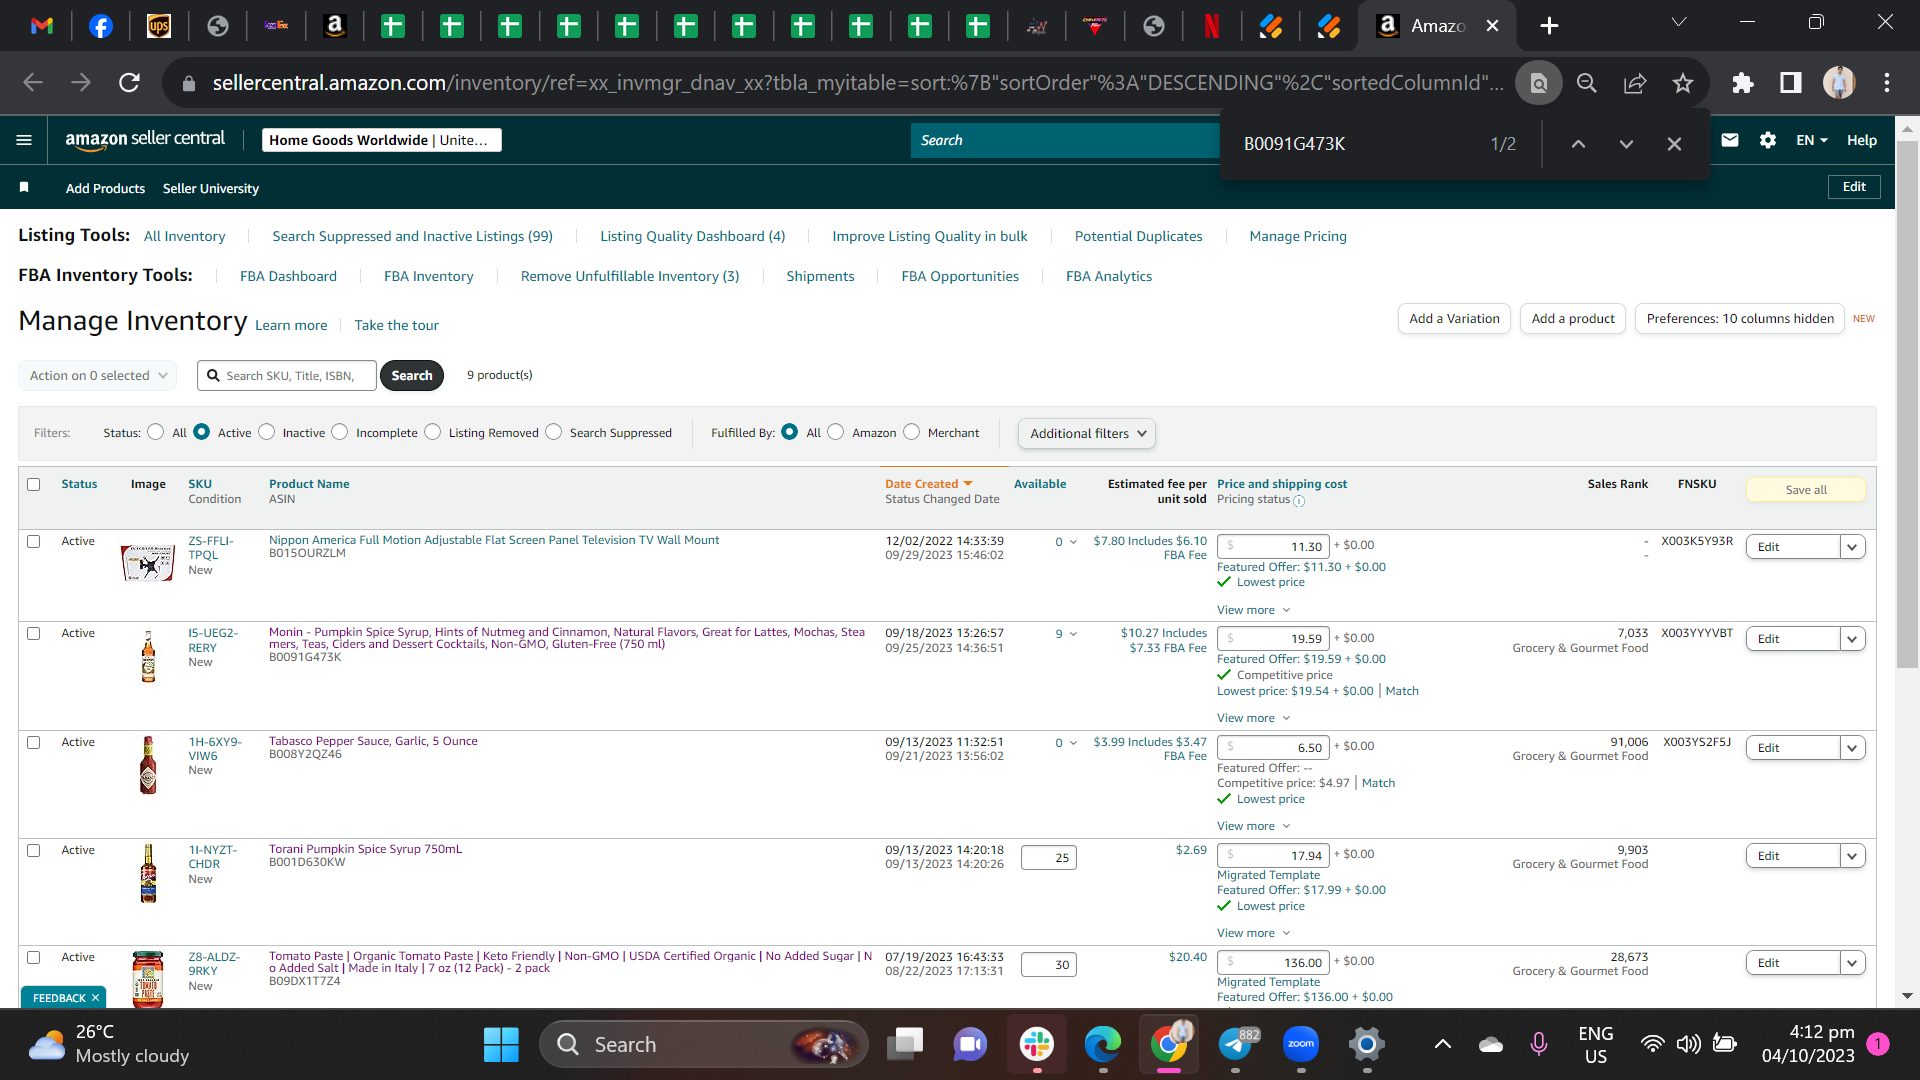Close the find-in-page bar
Screen dimensions: 1920x1080
(1674, 144)
